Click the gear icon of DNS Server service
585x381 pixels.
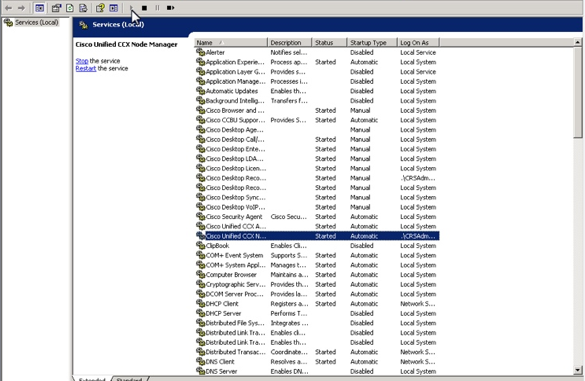200,371
